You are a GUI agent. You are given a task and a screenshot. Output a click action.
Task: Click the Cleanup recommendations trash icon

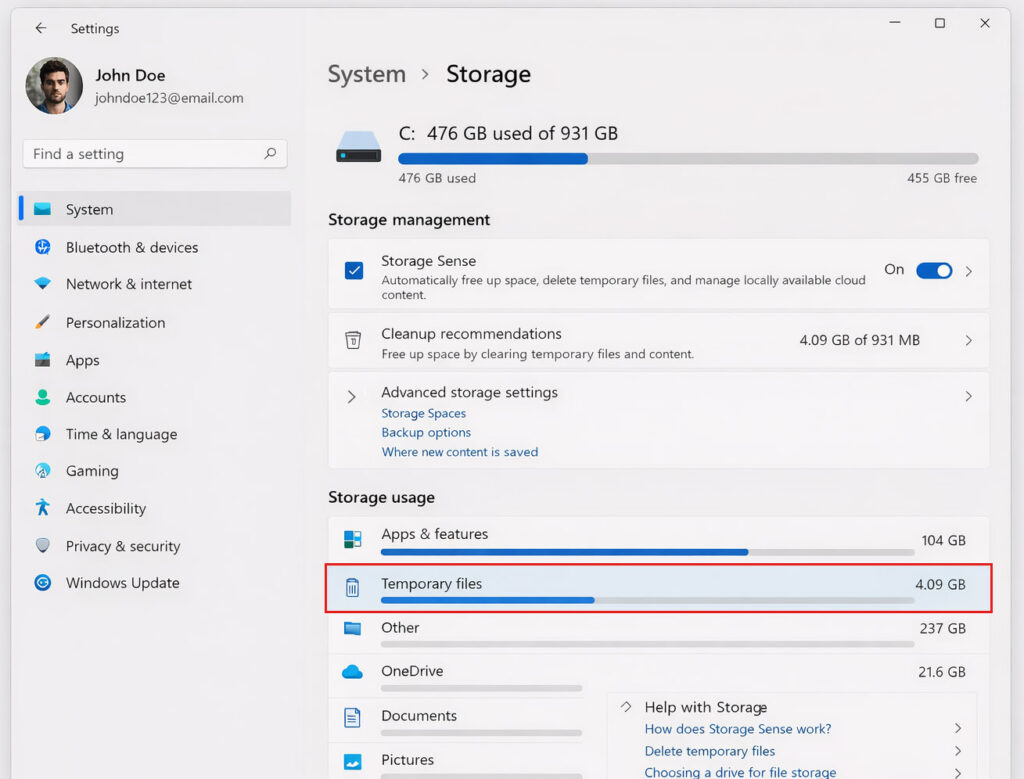pyautogui.click(x=353, y=341)
